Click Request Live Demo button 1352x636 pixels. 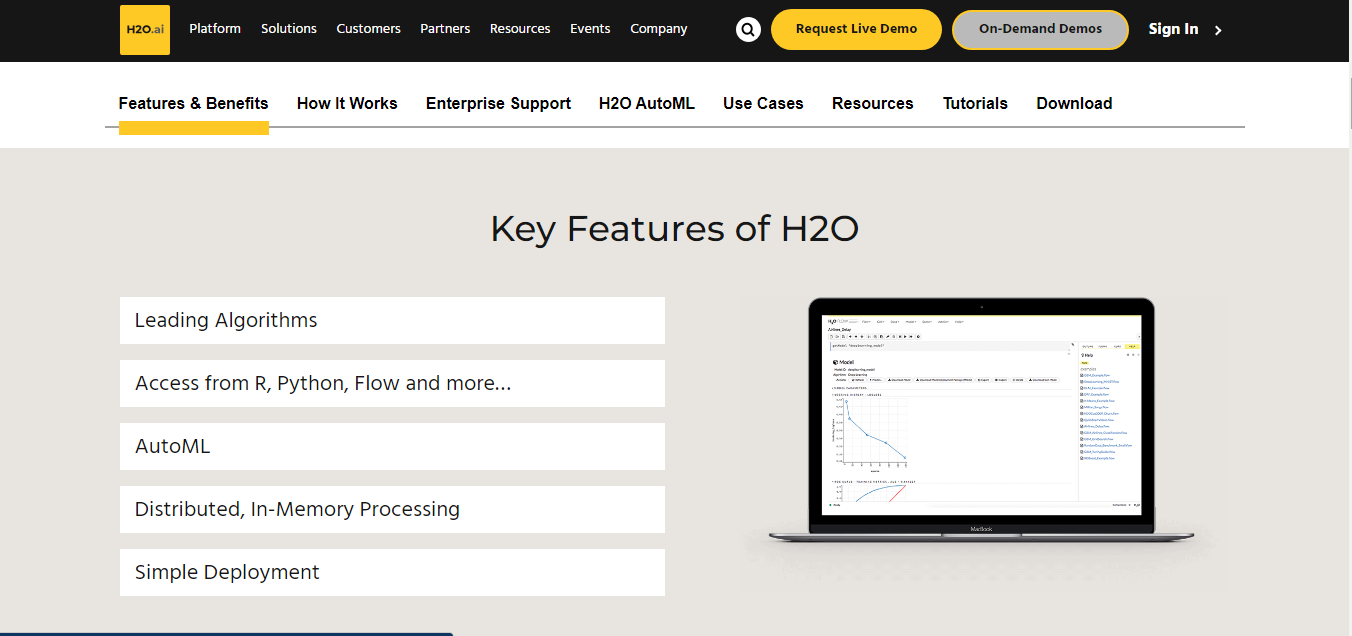[856, 29]
